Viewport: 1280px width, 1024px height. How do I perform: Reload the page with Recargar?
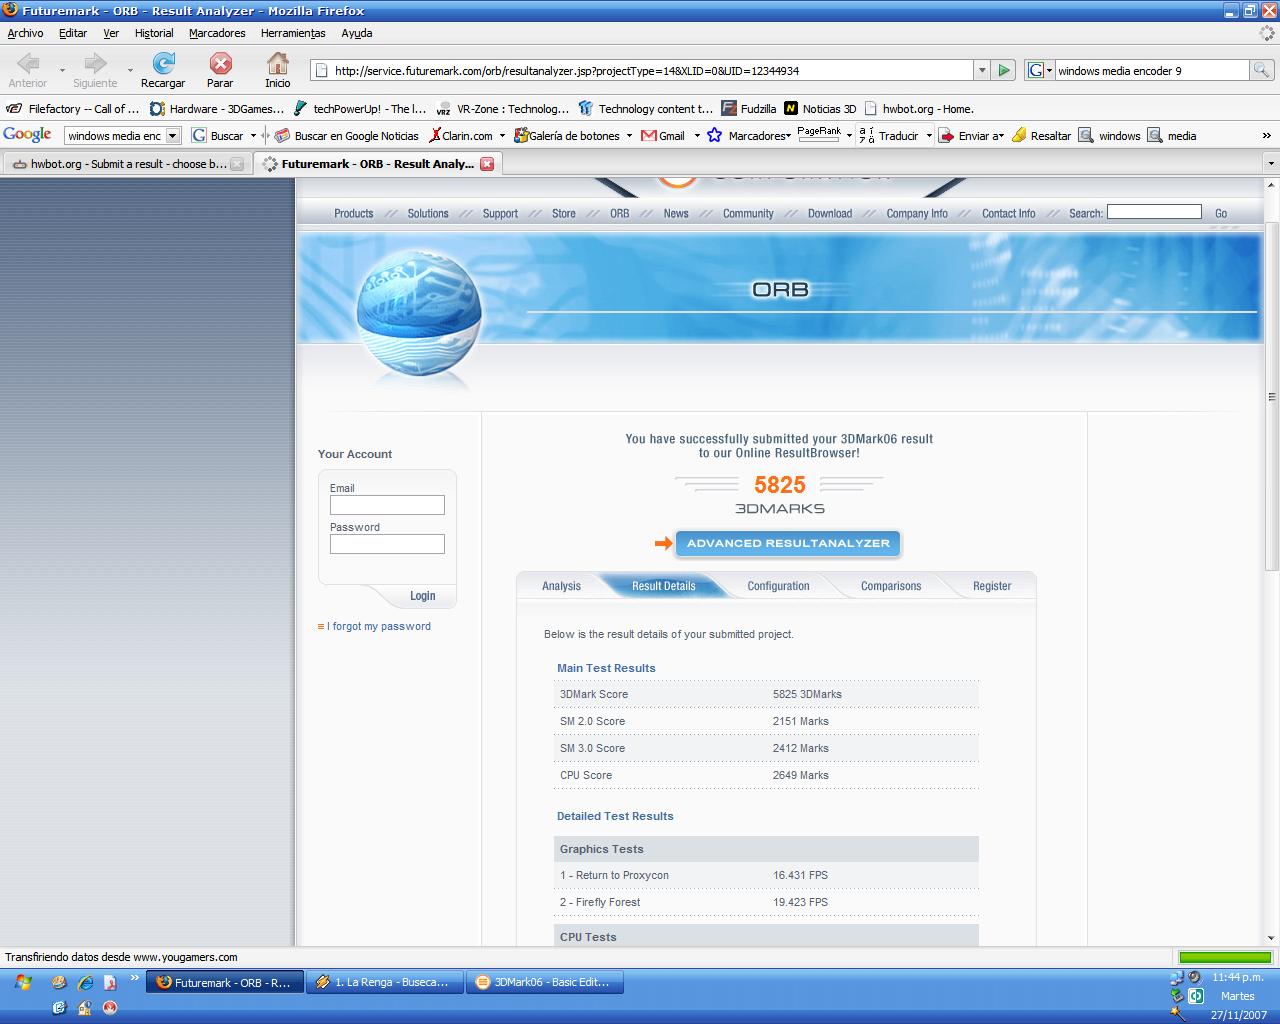pyautogui.click(x=163, y=70)
